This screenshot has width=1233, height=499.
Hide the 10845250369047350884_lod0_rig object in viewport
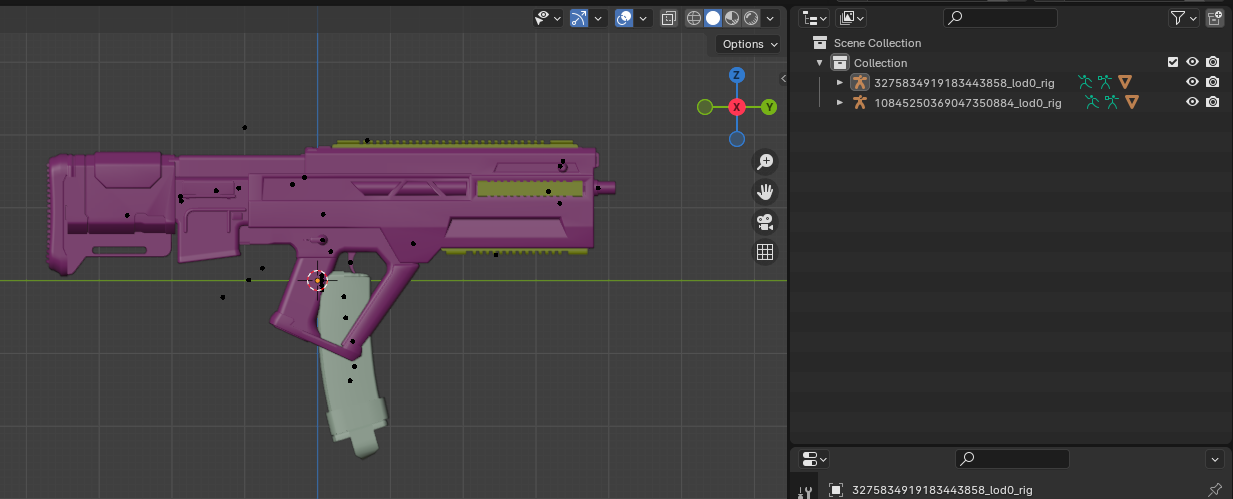coord(1192,102)
